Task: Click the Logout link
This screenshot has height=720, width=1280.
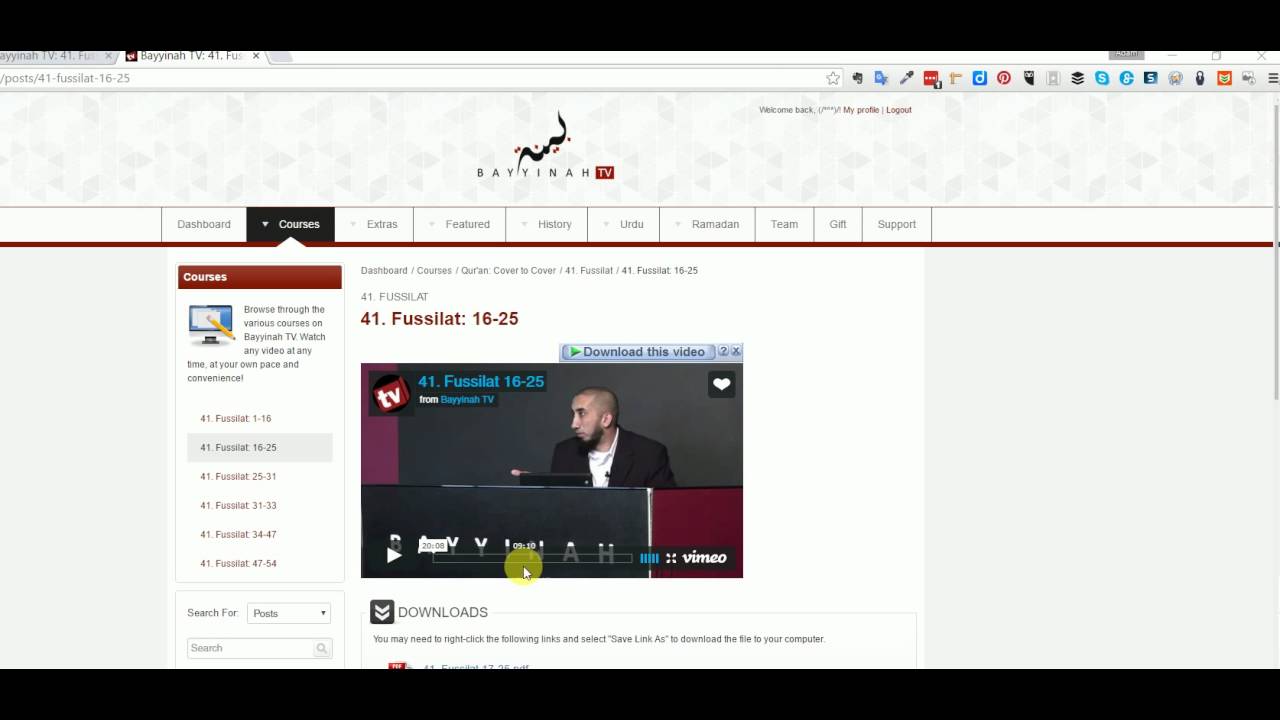Action: click(899, 110)
